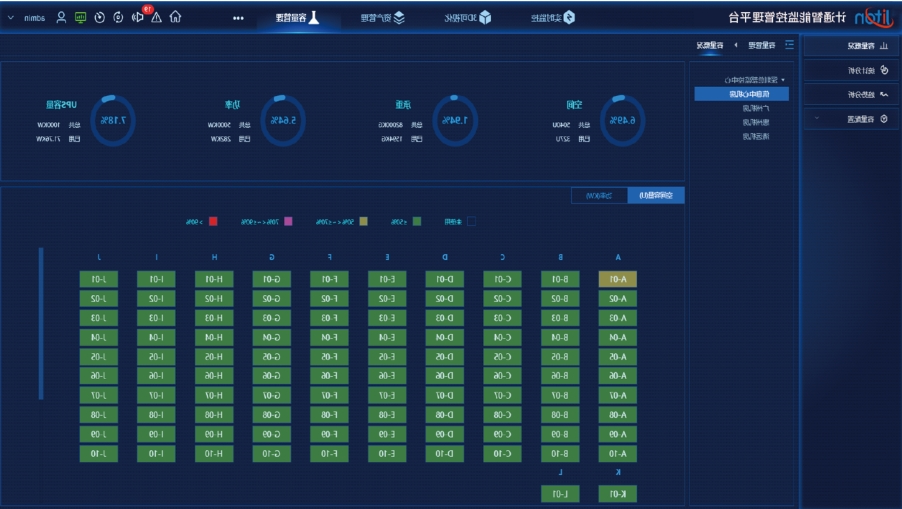Open 统计分析 in the sidebar
Viewport: 902px width, 509px height.
pos(852,70)
